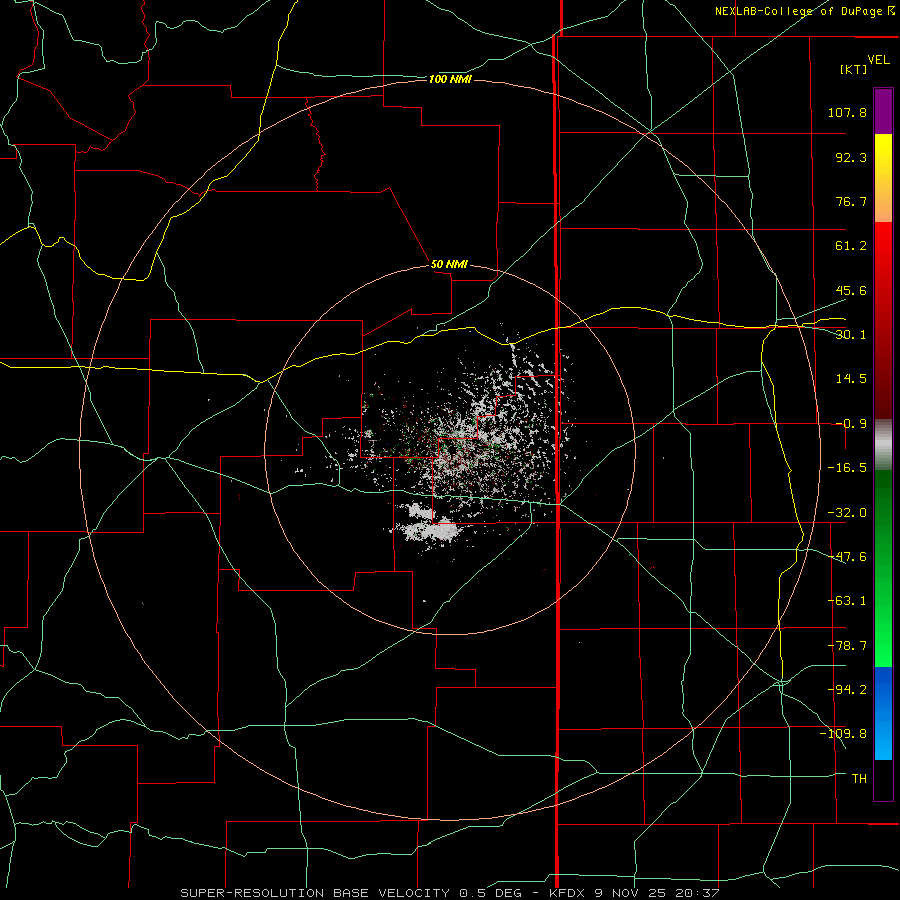This screenshot has width=900, height=900.
Task: Select the -63.1 velocity scale value
Action: tap(847, 601)
